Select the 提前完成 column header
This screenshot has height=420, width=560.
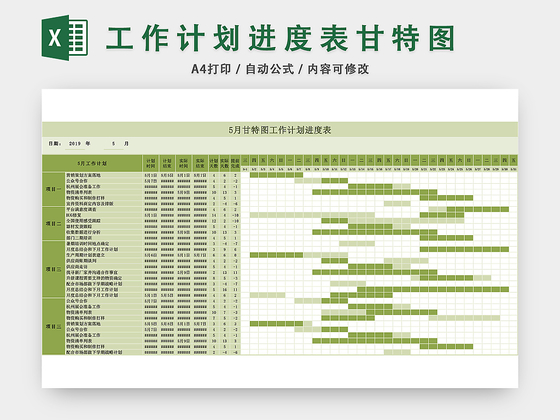pyautogui.click(x=235, y=163)
